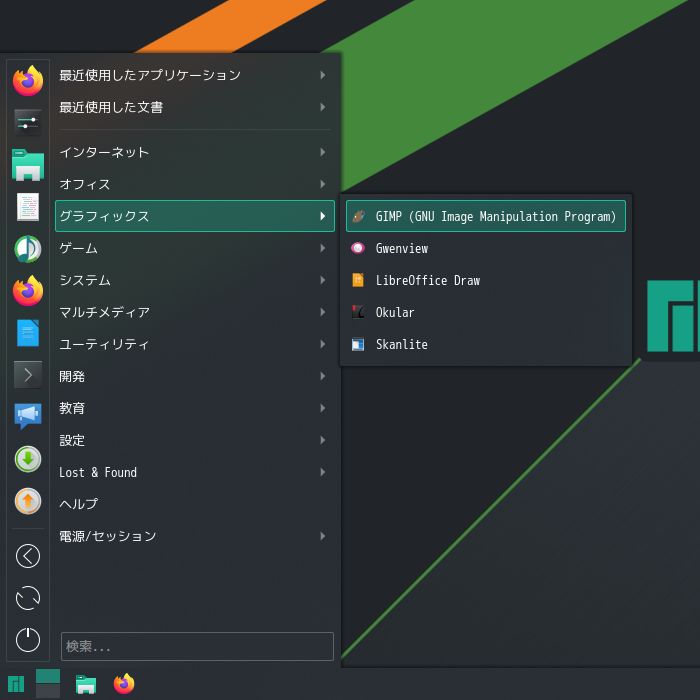
Task: Launch Firefox icon above the settings sliders icon
Action: (28, 81)
